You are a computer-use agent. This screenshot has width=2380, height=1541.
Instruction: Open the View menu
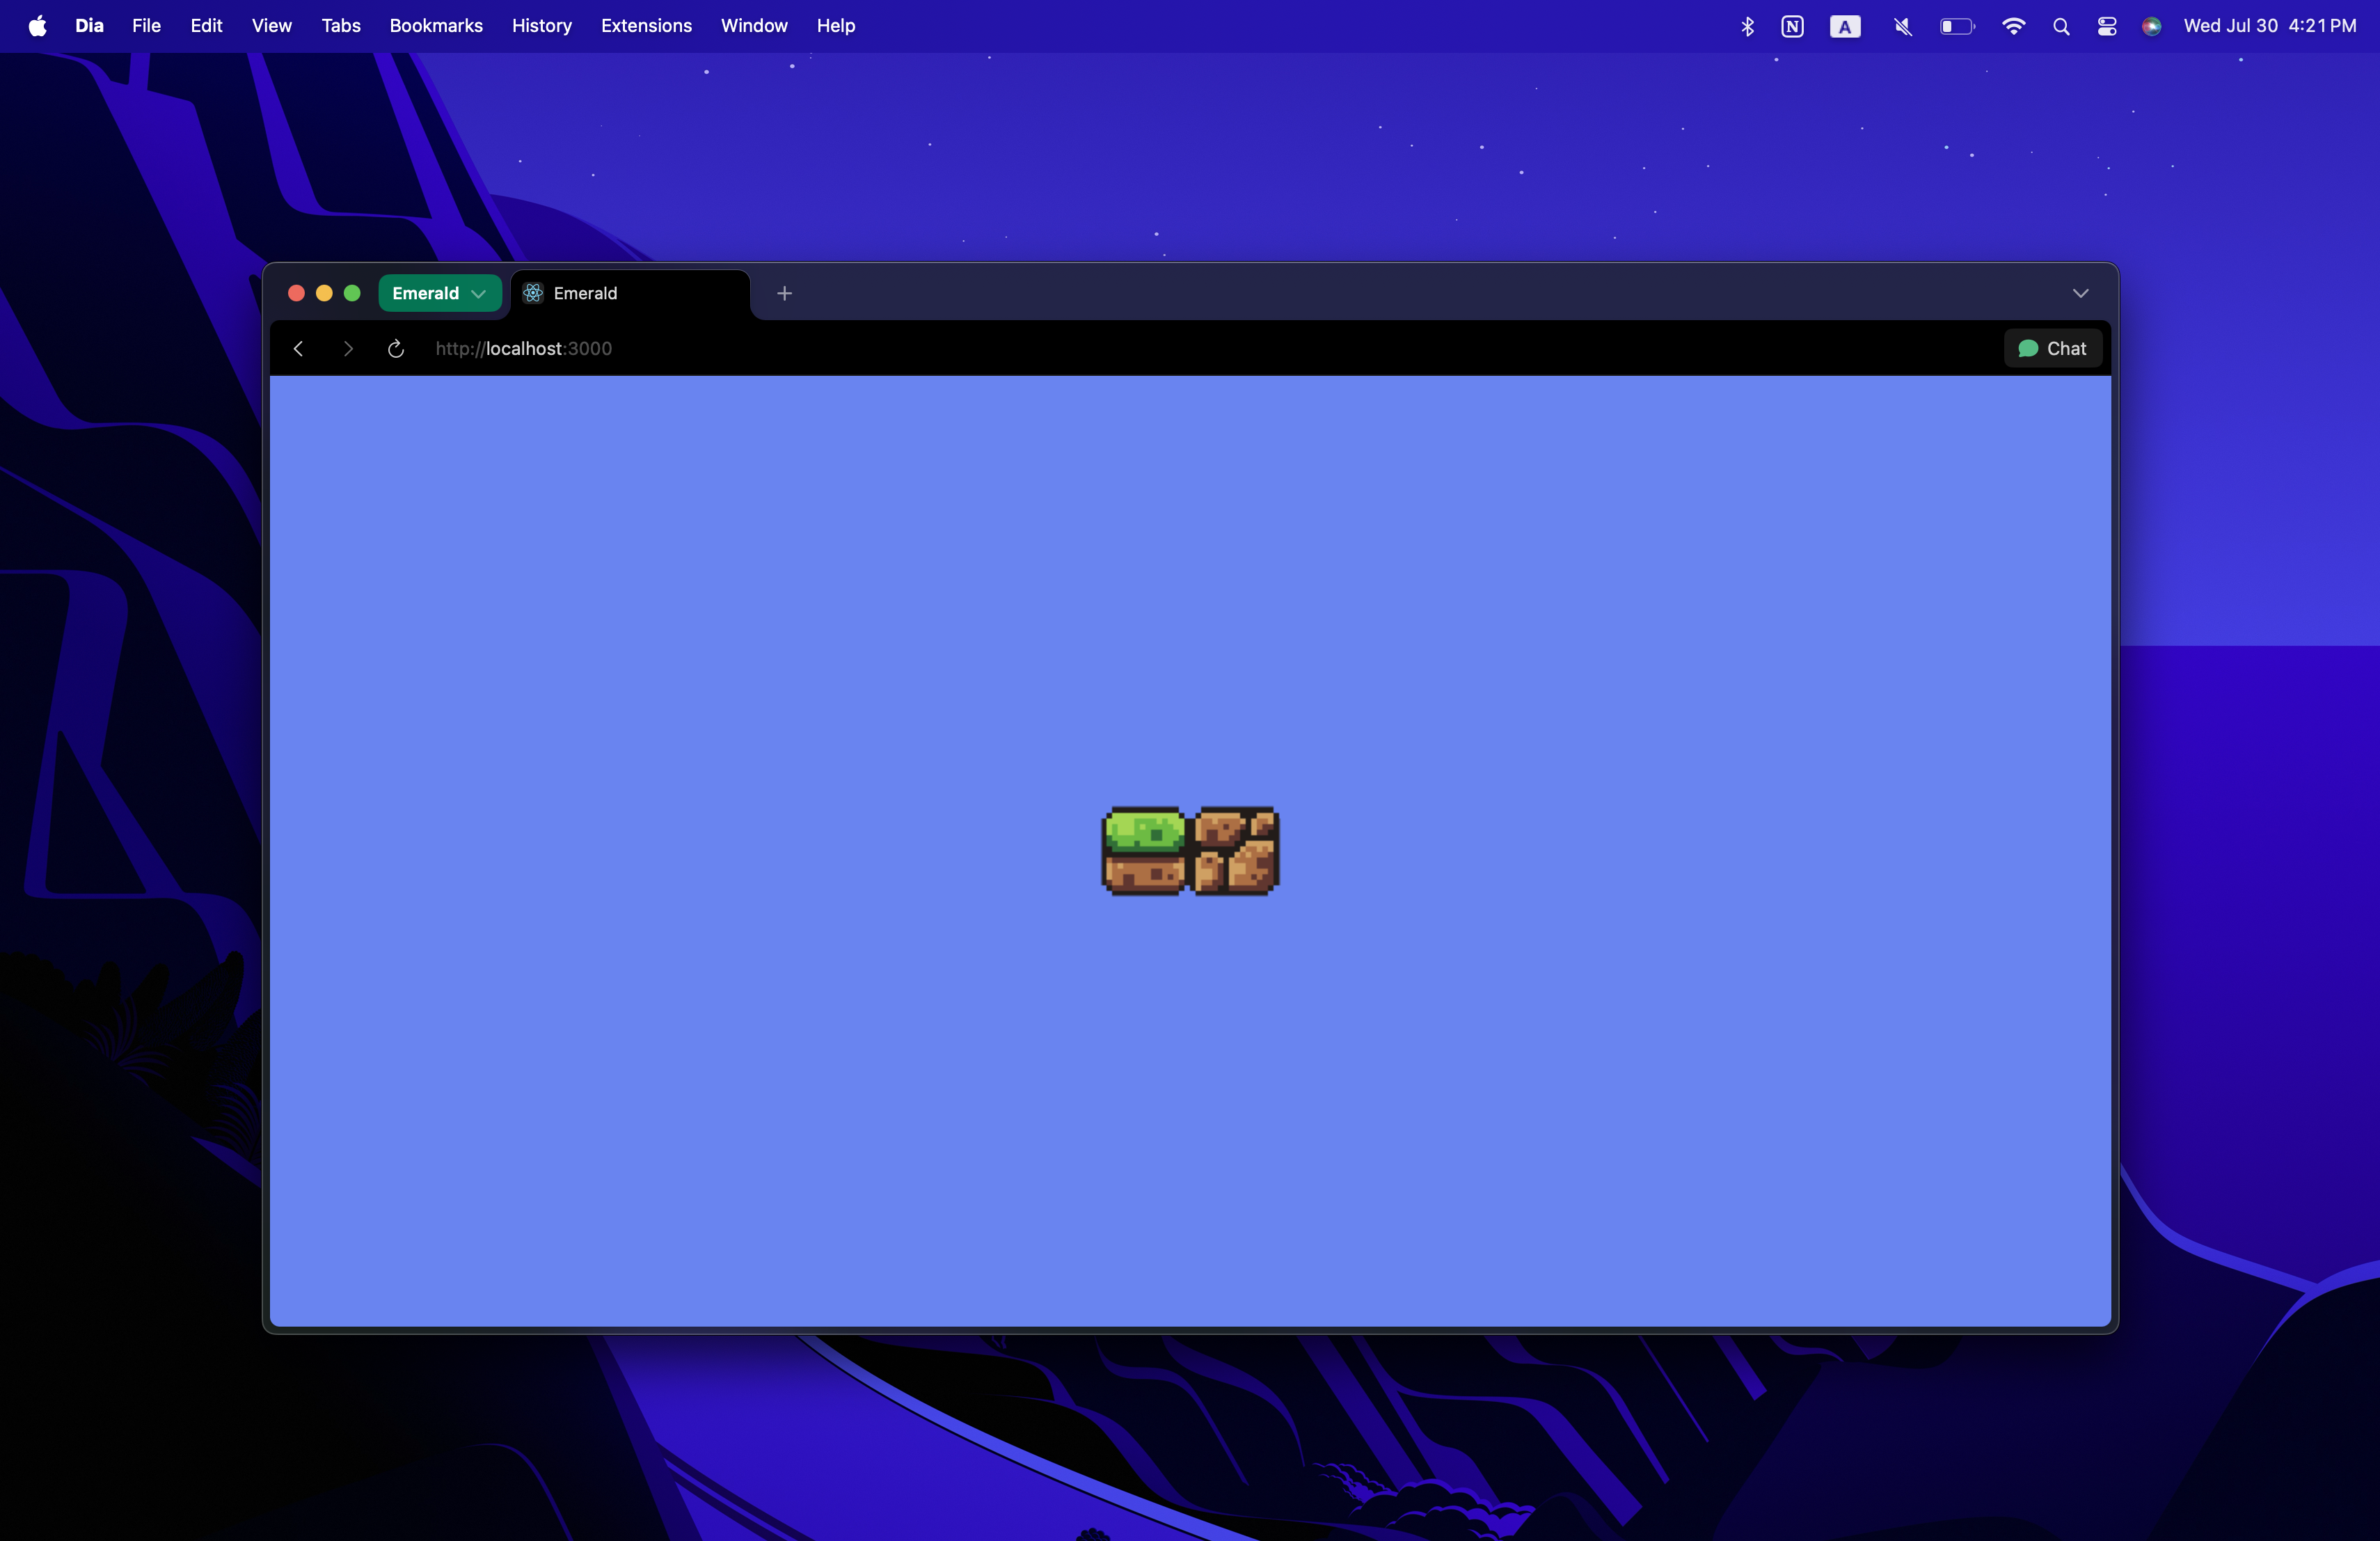[271, 26]
